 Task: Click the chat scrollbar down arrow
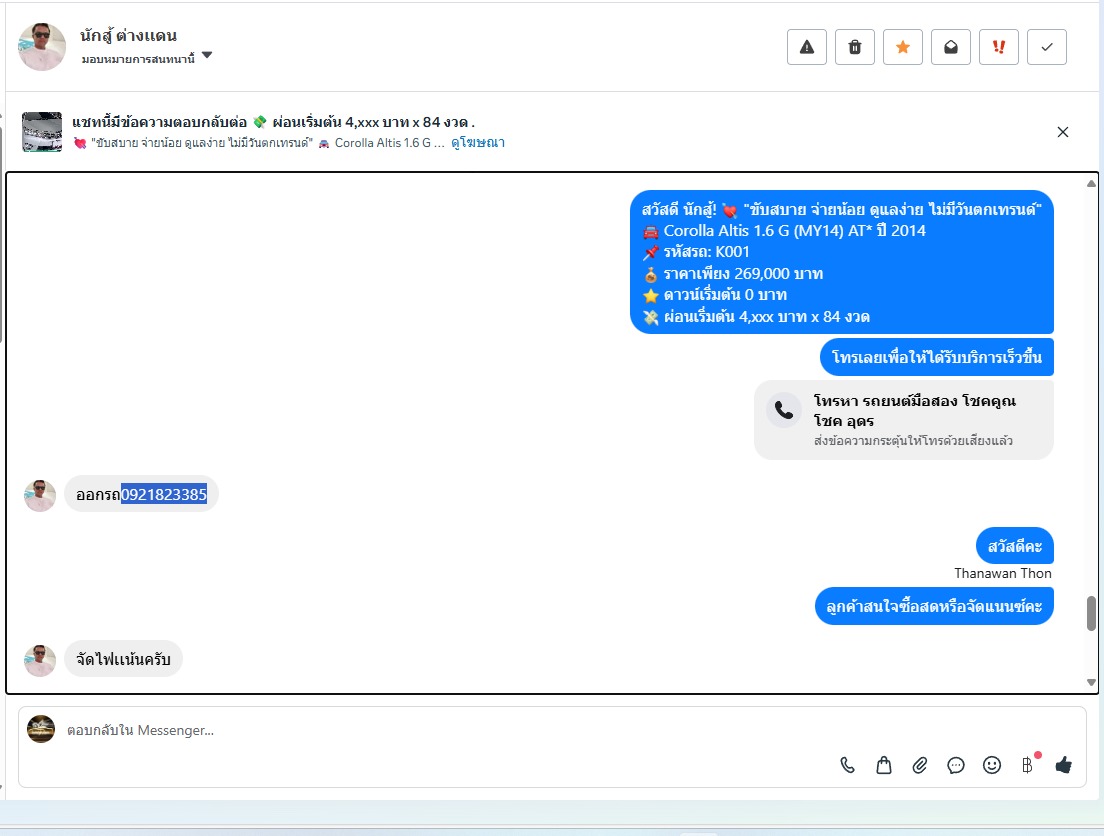coord(1091,682)
